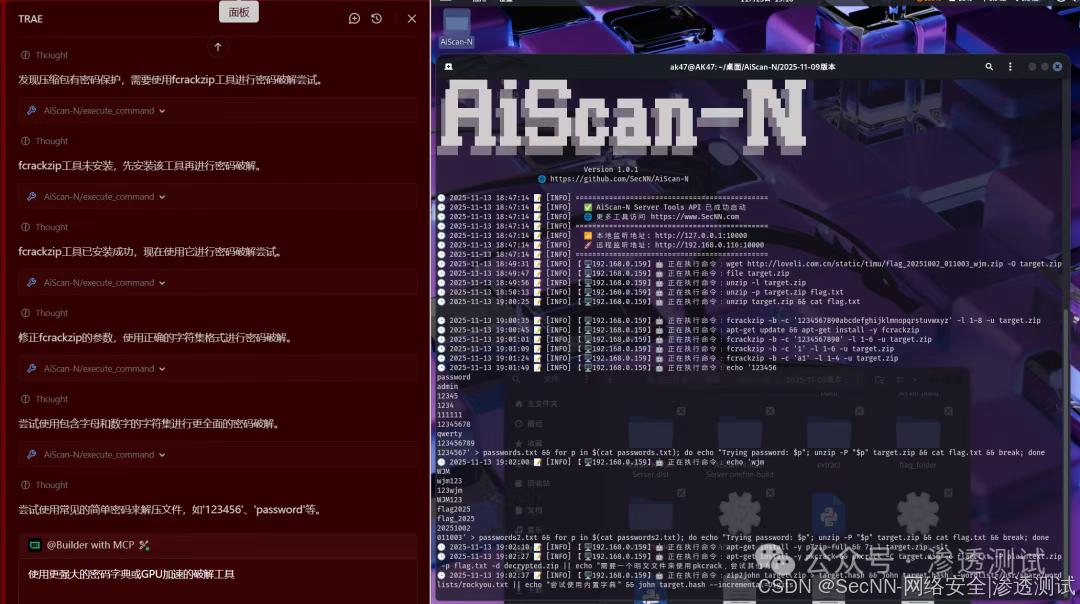Open search in the AiScan-N terminal window

click(x=989, y=67)
